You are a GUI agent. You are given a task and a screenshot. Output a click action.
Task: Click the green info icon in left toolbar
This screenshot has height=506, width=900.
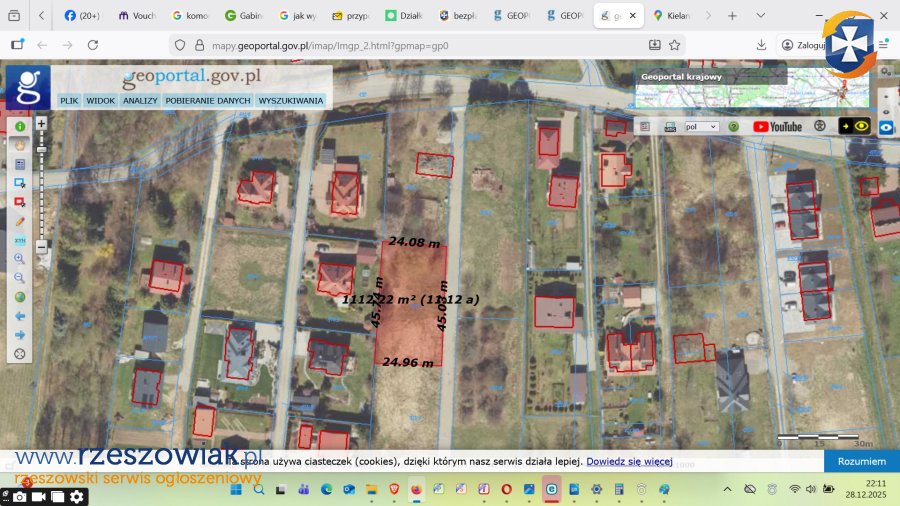click(x=19, y=127)
